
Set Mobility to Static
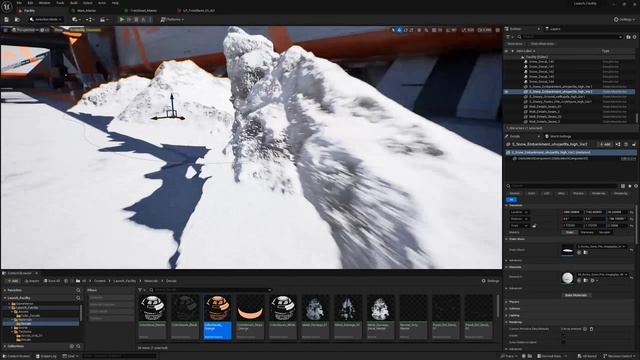pyautogui.click(x=569, y=232)
